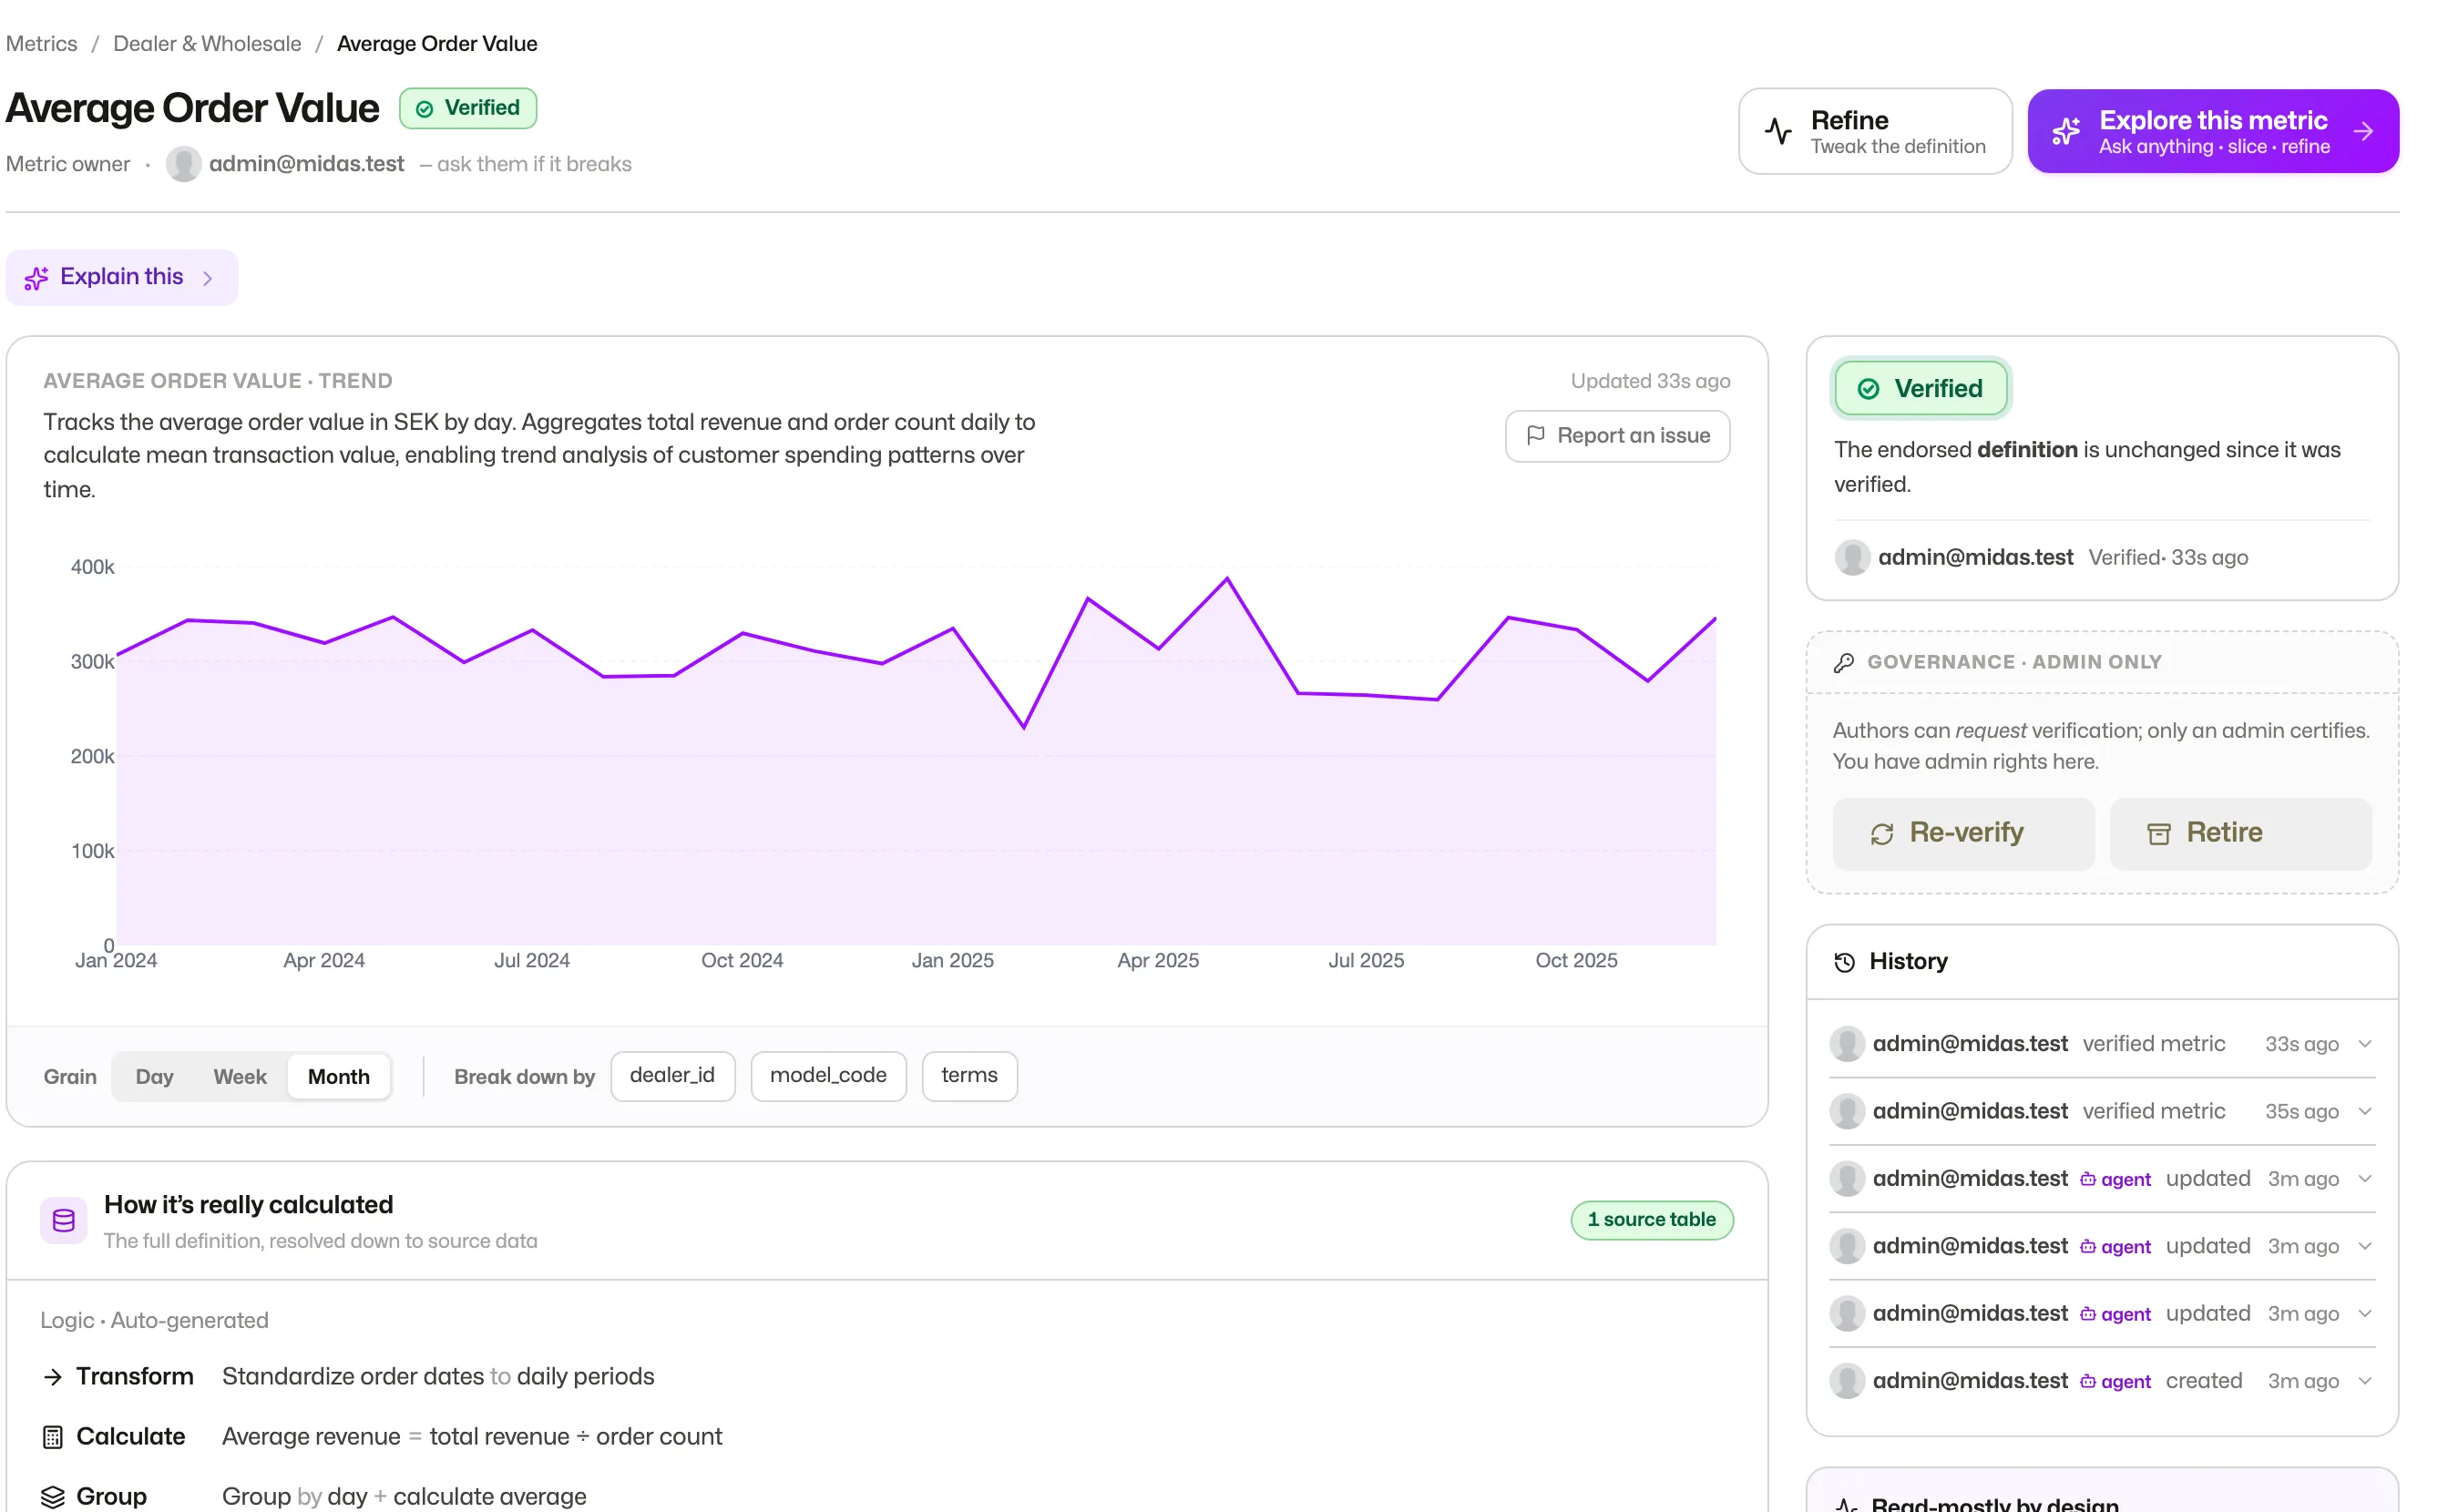Retire this metric

2240,833
